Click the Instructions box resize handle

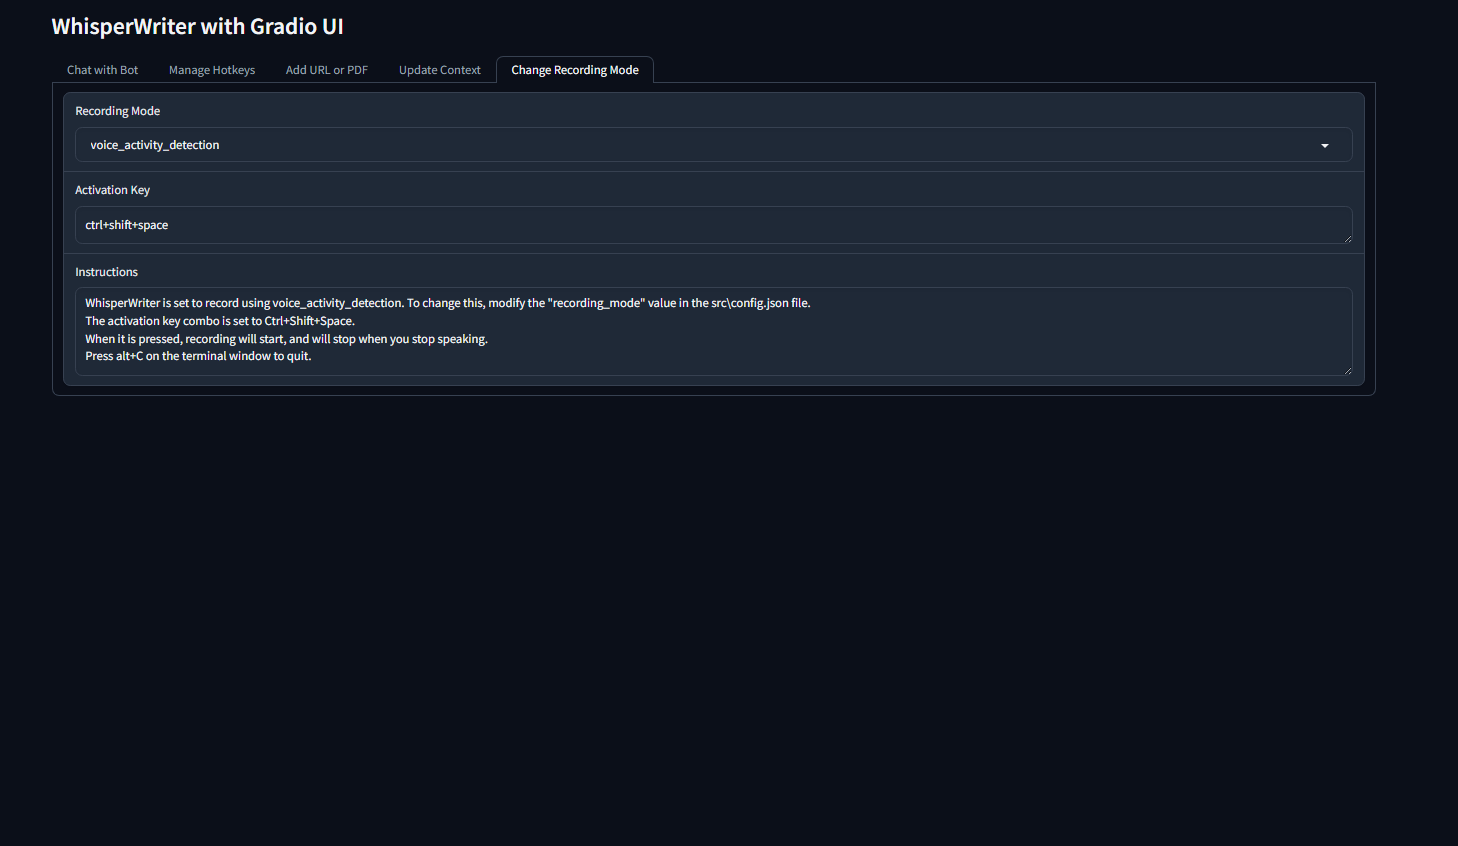pos(1347,370)
